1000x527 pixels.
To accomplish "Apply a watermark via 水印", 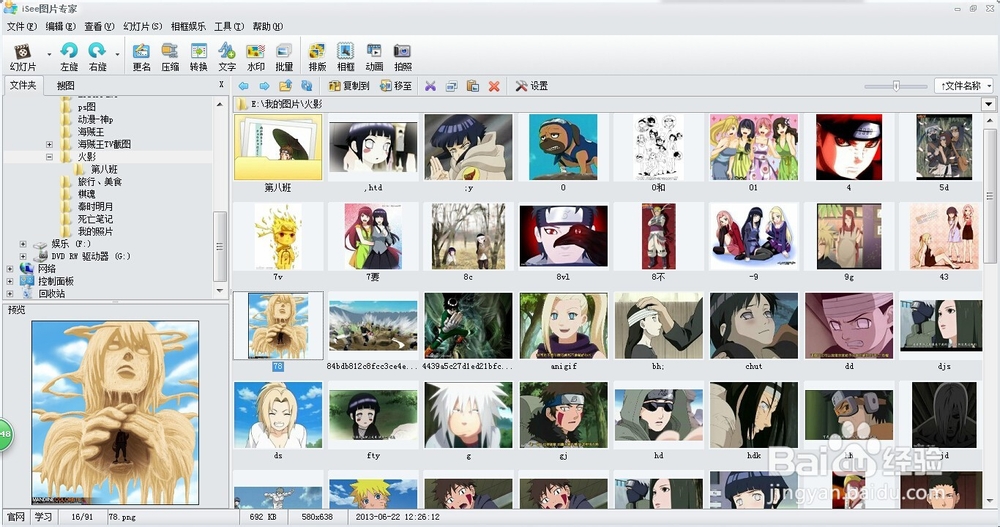I will coord(255,56).
